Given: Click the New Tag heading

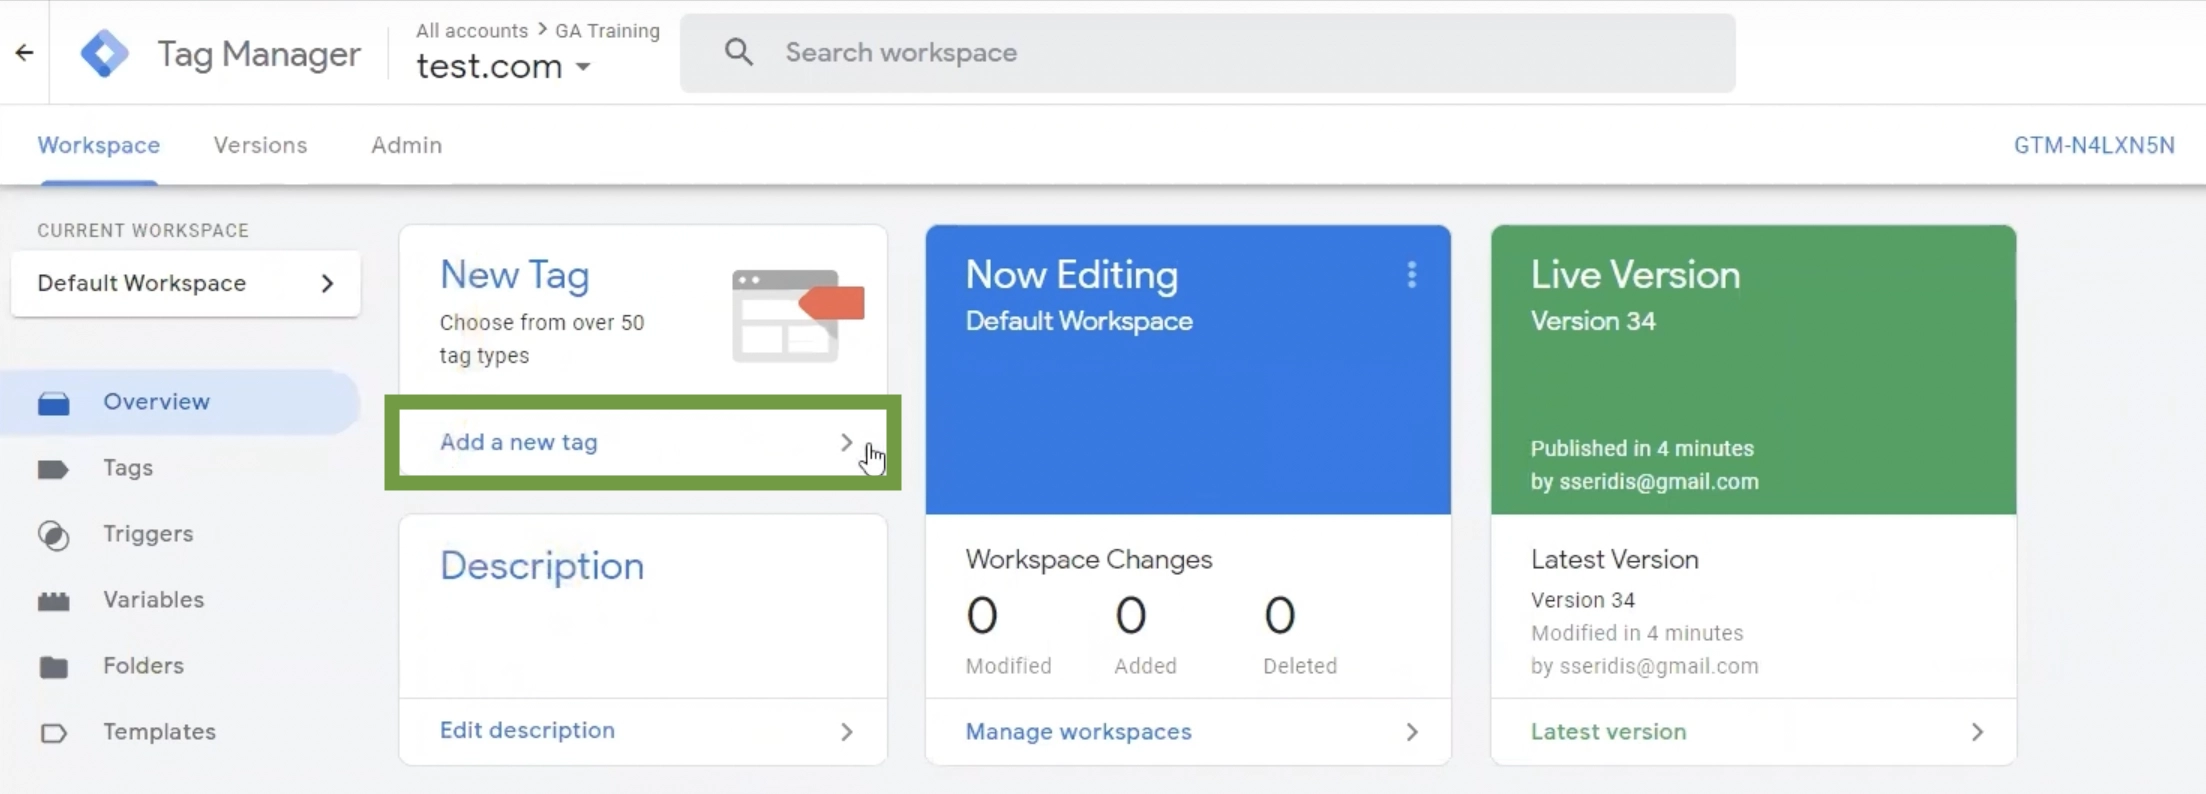Looking at the screenshot, I should pos(514,275).
